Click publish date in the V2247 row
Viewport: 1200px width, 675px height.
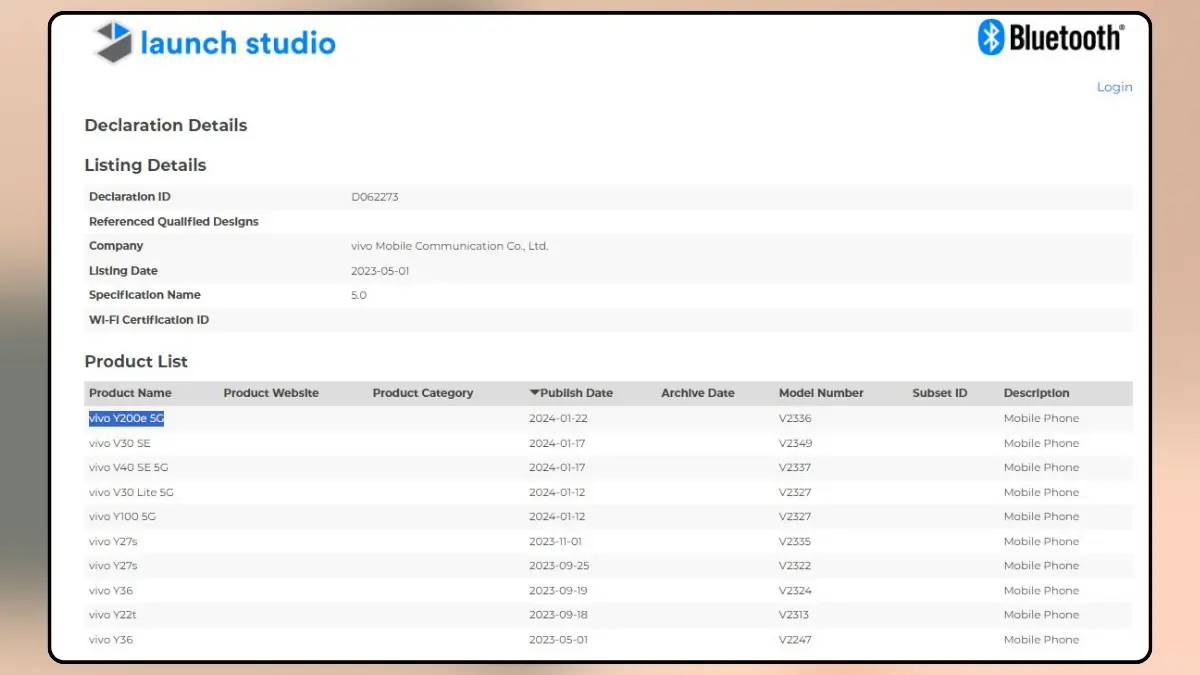[558, 639]
